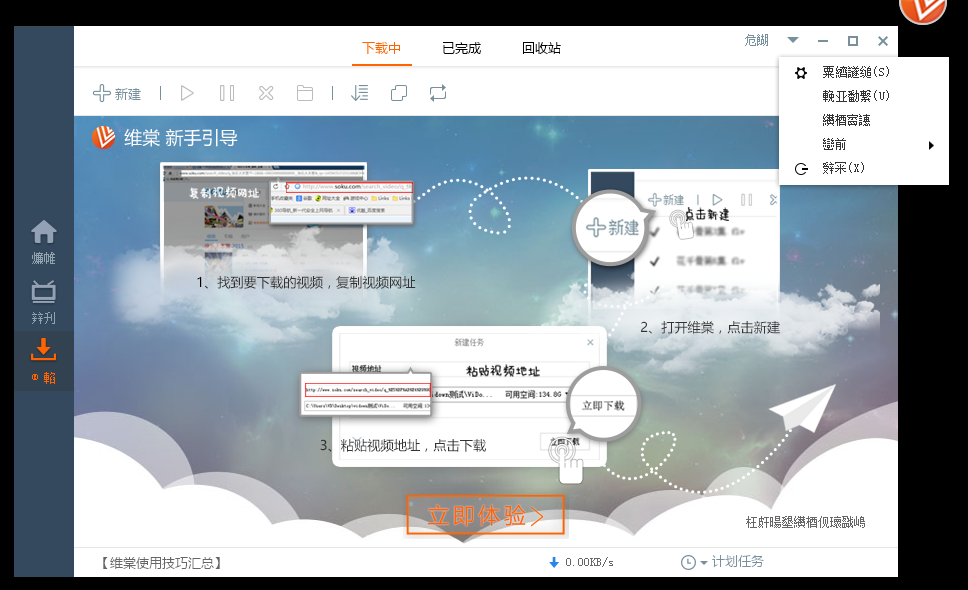Open settings menu entry with gear icon
Screen dimensions: 968x590
click(x=864, y=72)
